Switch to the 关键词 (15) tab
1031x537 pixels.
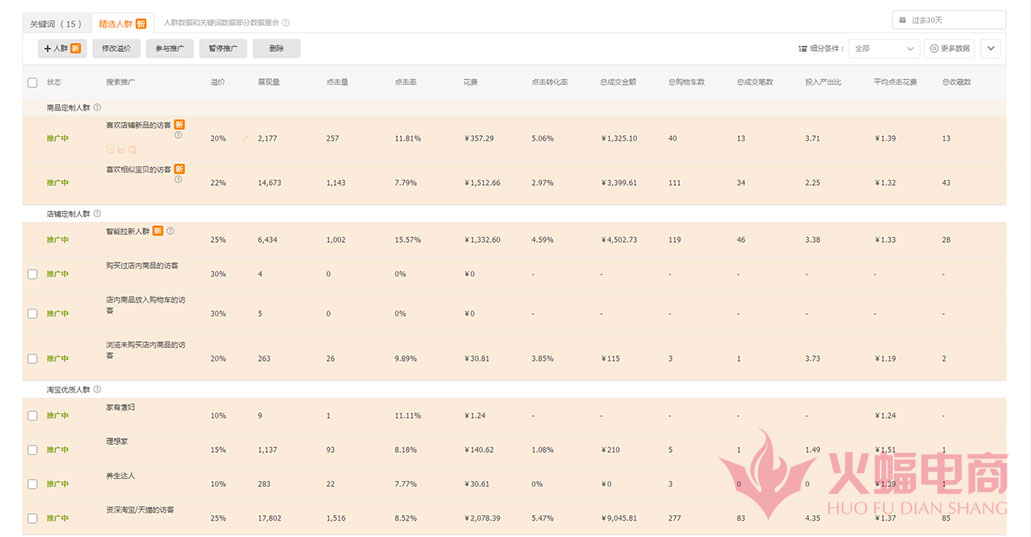click(56, 23)
